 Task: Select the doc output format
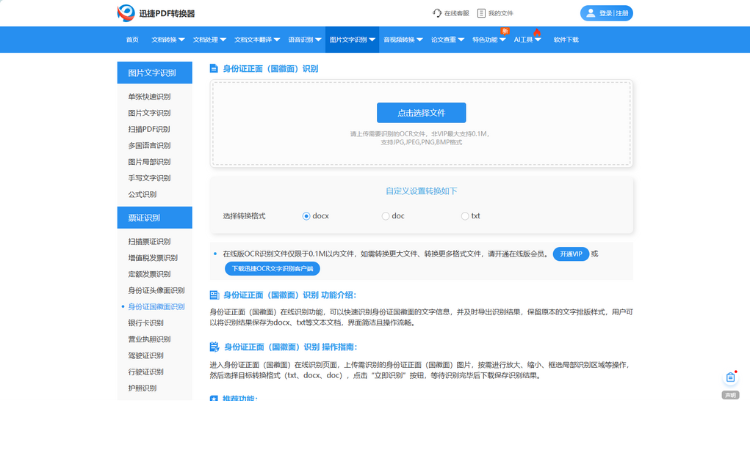(x=386, y=216)
